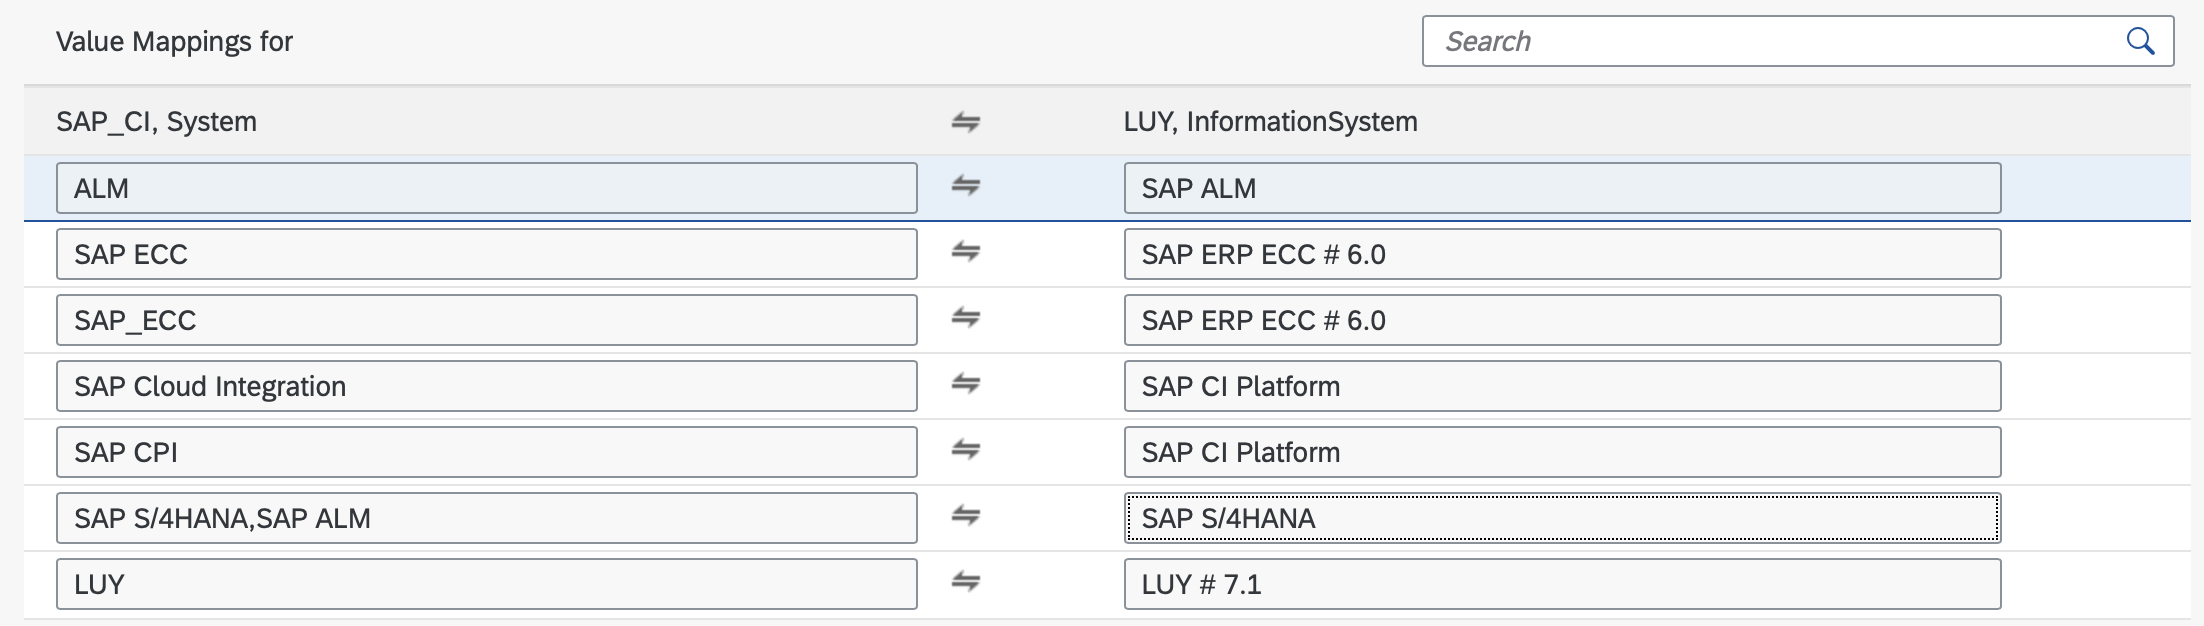This screenshot has width=2204, height=626.
Task: Edit the SAP S/4HANA,SAP ALM source field
Action: click(x=486, y=518)
